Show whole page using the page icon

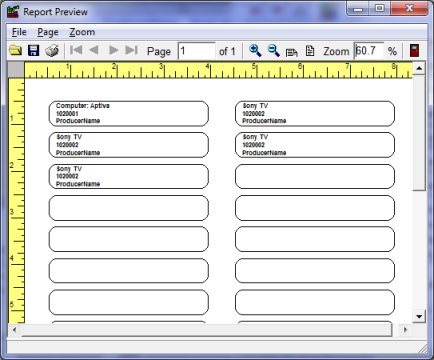point(310,51)
